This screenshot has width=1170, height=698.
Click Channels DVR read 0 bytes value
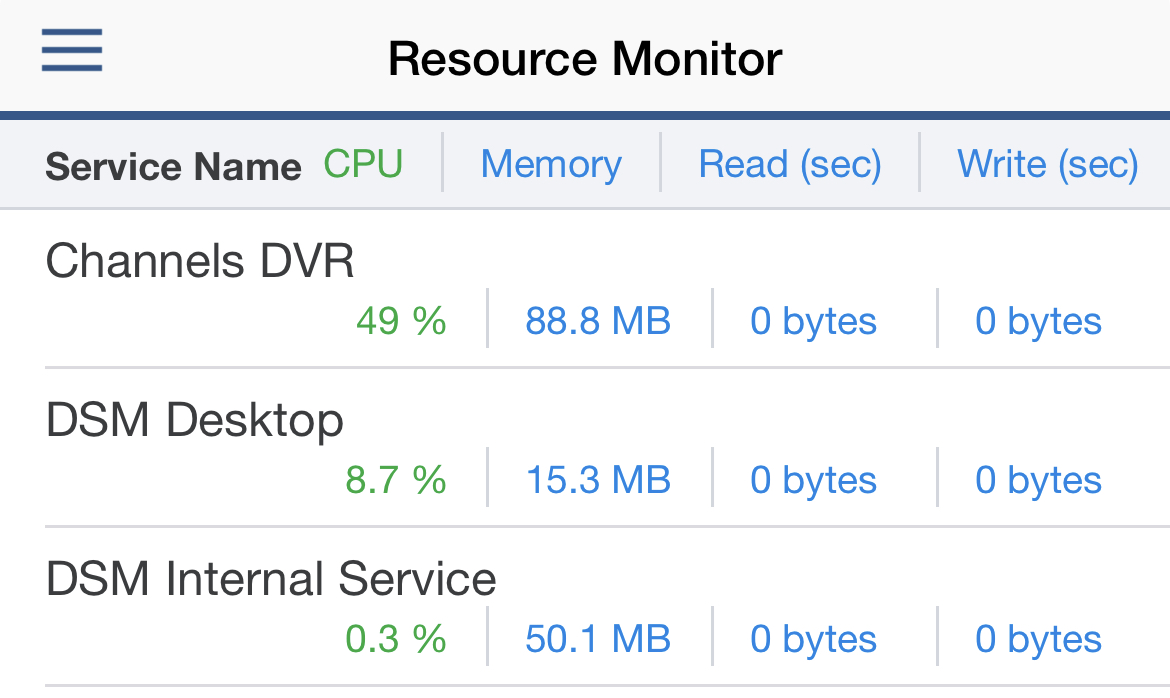pos(814,321)
